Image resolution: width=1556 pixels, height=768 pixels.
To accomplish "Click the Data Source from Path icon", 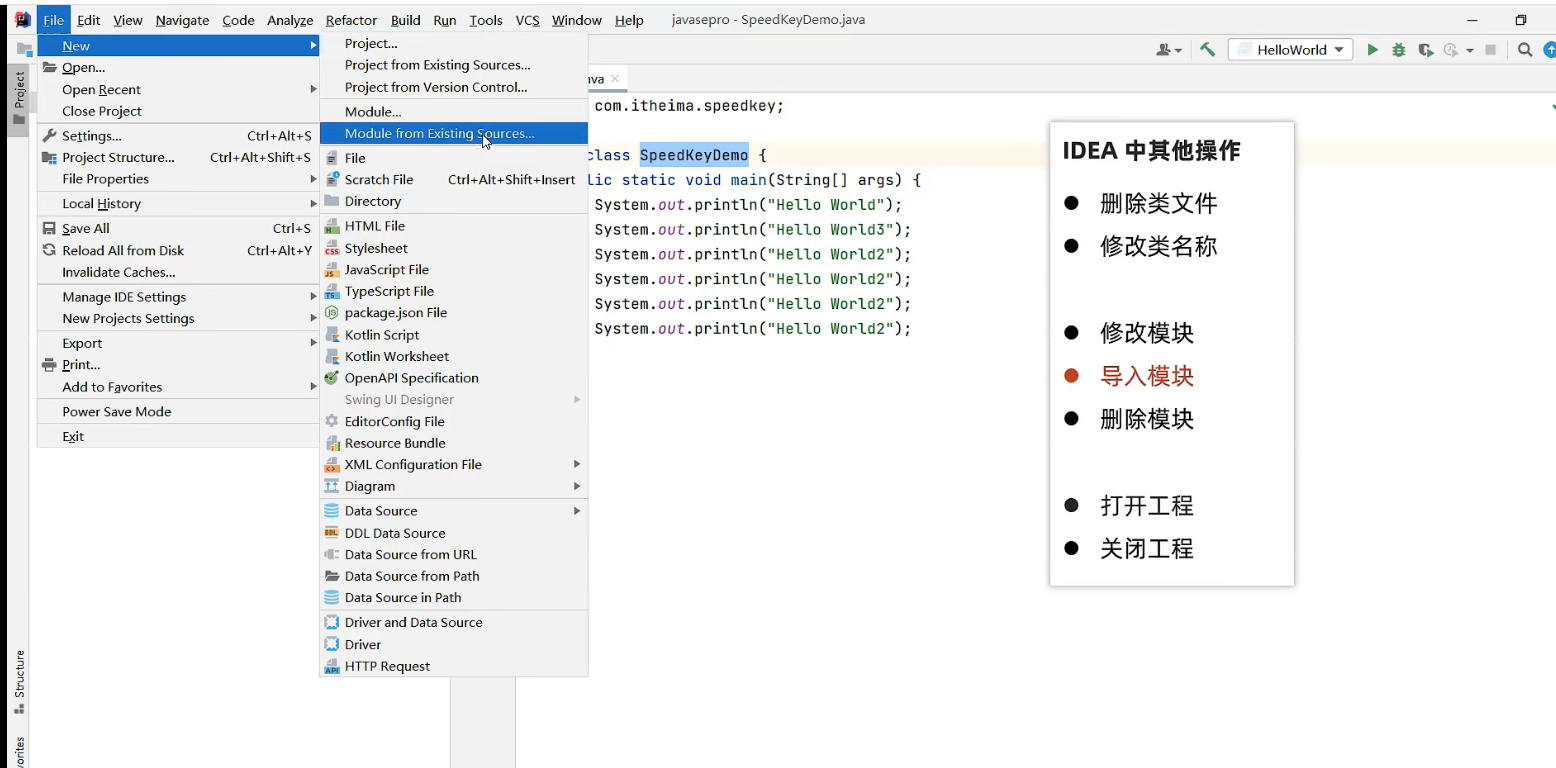I will pyautogui.click(x=331, y=576).
